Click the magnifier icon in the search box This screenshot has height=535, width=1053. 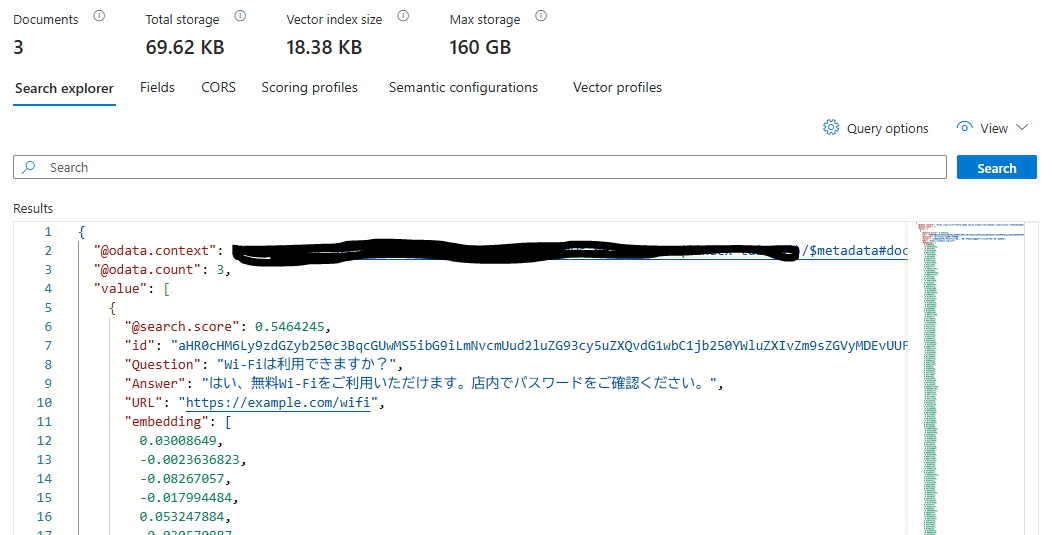coord(29,167)
